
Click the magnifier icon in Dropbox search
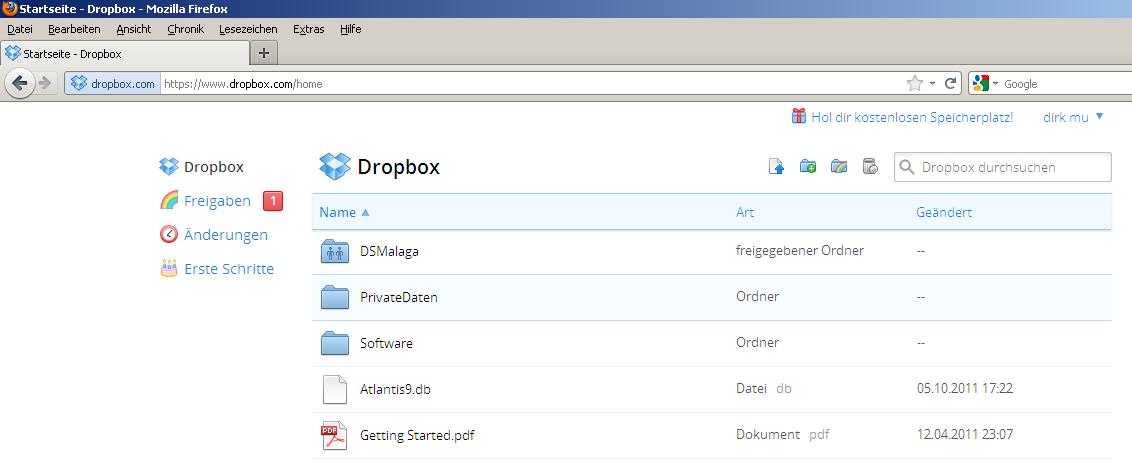coord(908,168)
